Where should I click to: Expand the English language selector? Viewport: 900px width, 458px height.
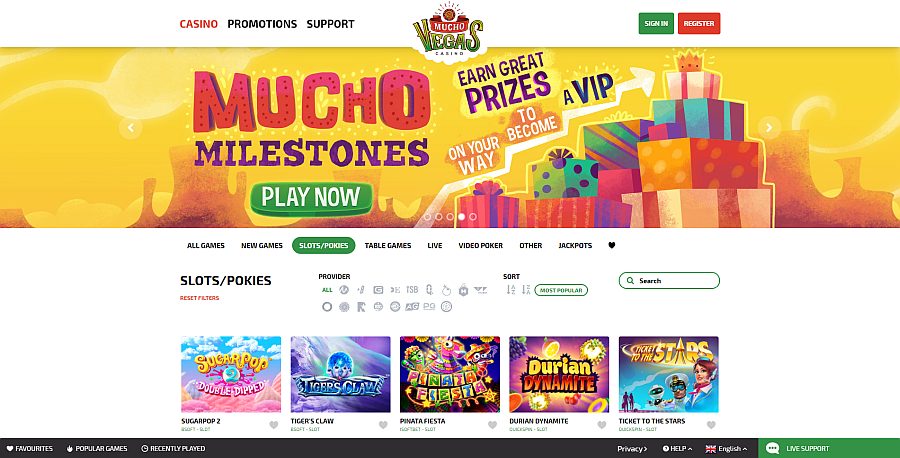pyautogui.click(x=727, y=449)
